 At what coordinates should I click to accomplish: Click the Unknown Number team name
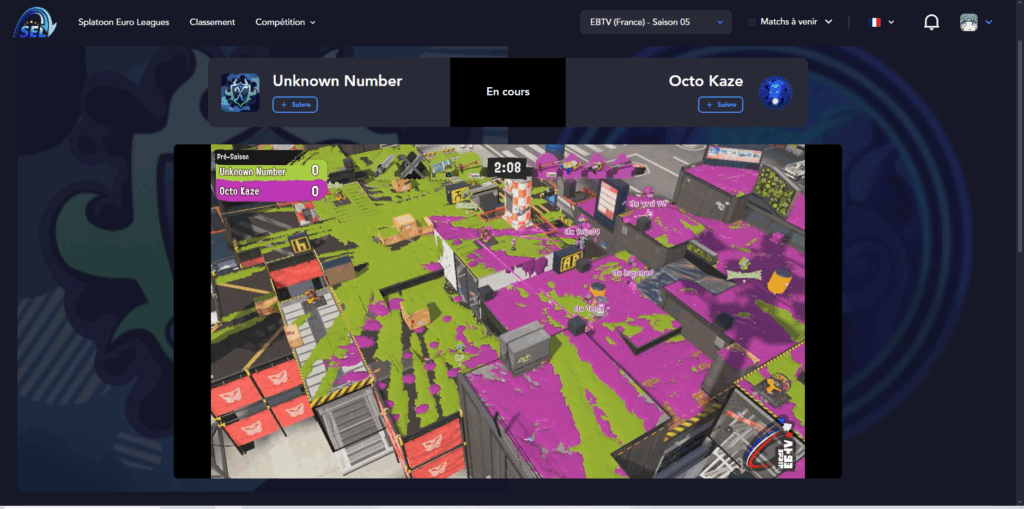click(337, 81)
